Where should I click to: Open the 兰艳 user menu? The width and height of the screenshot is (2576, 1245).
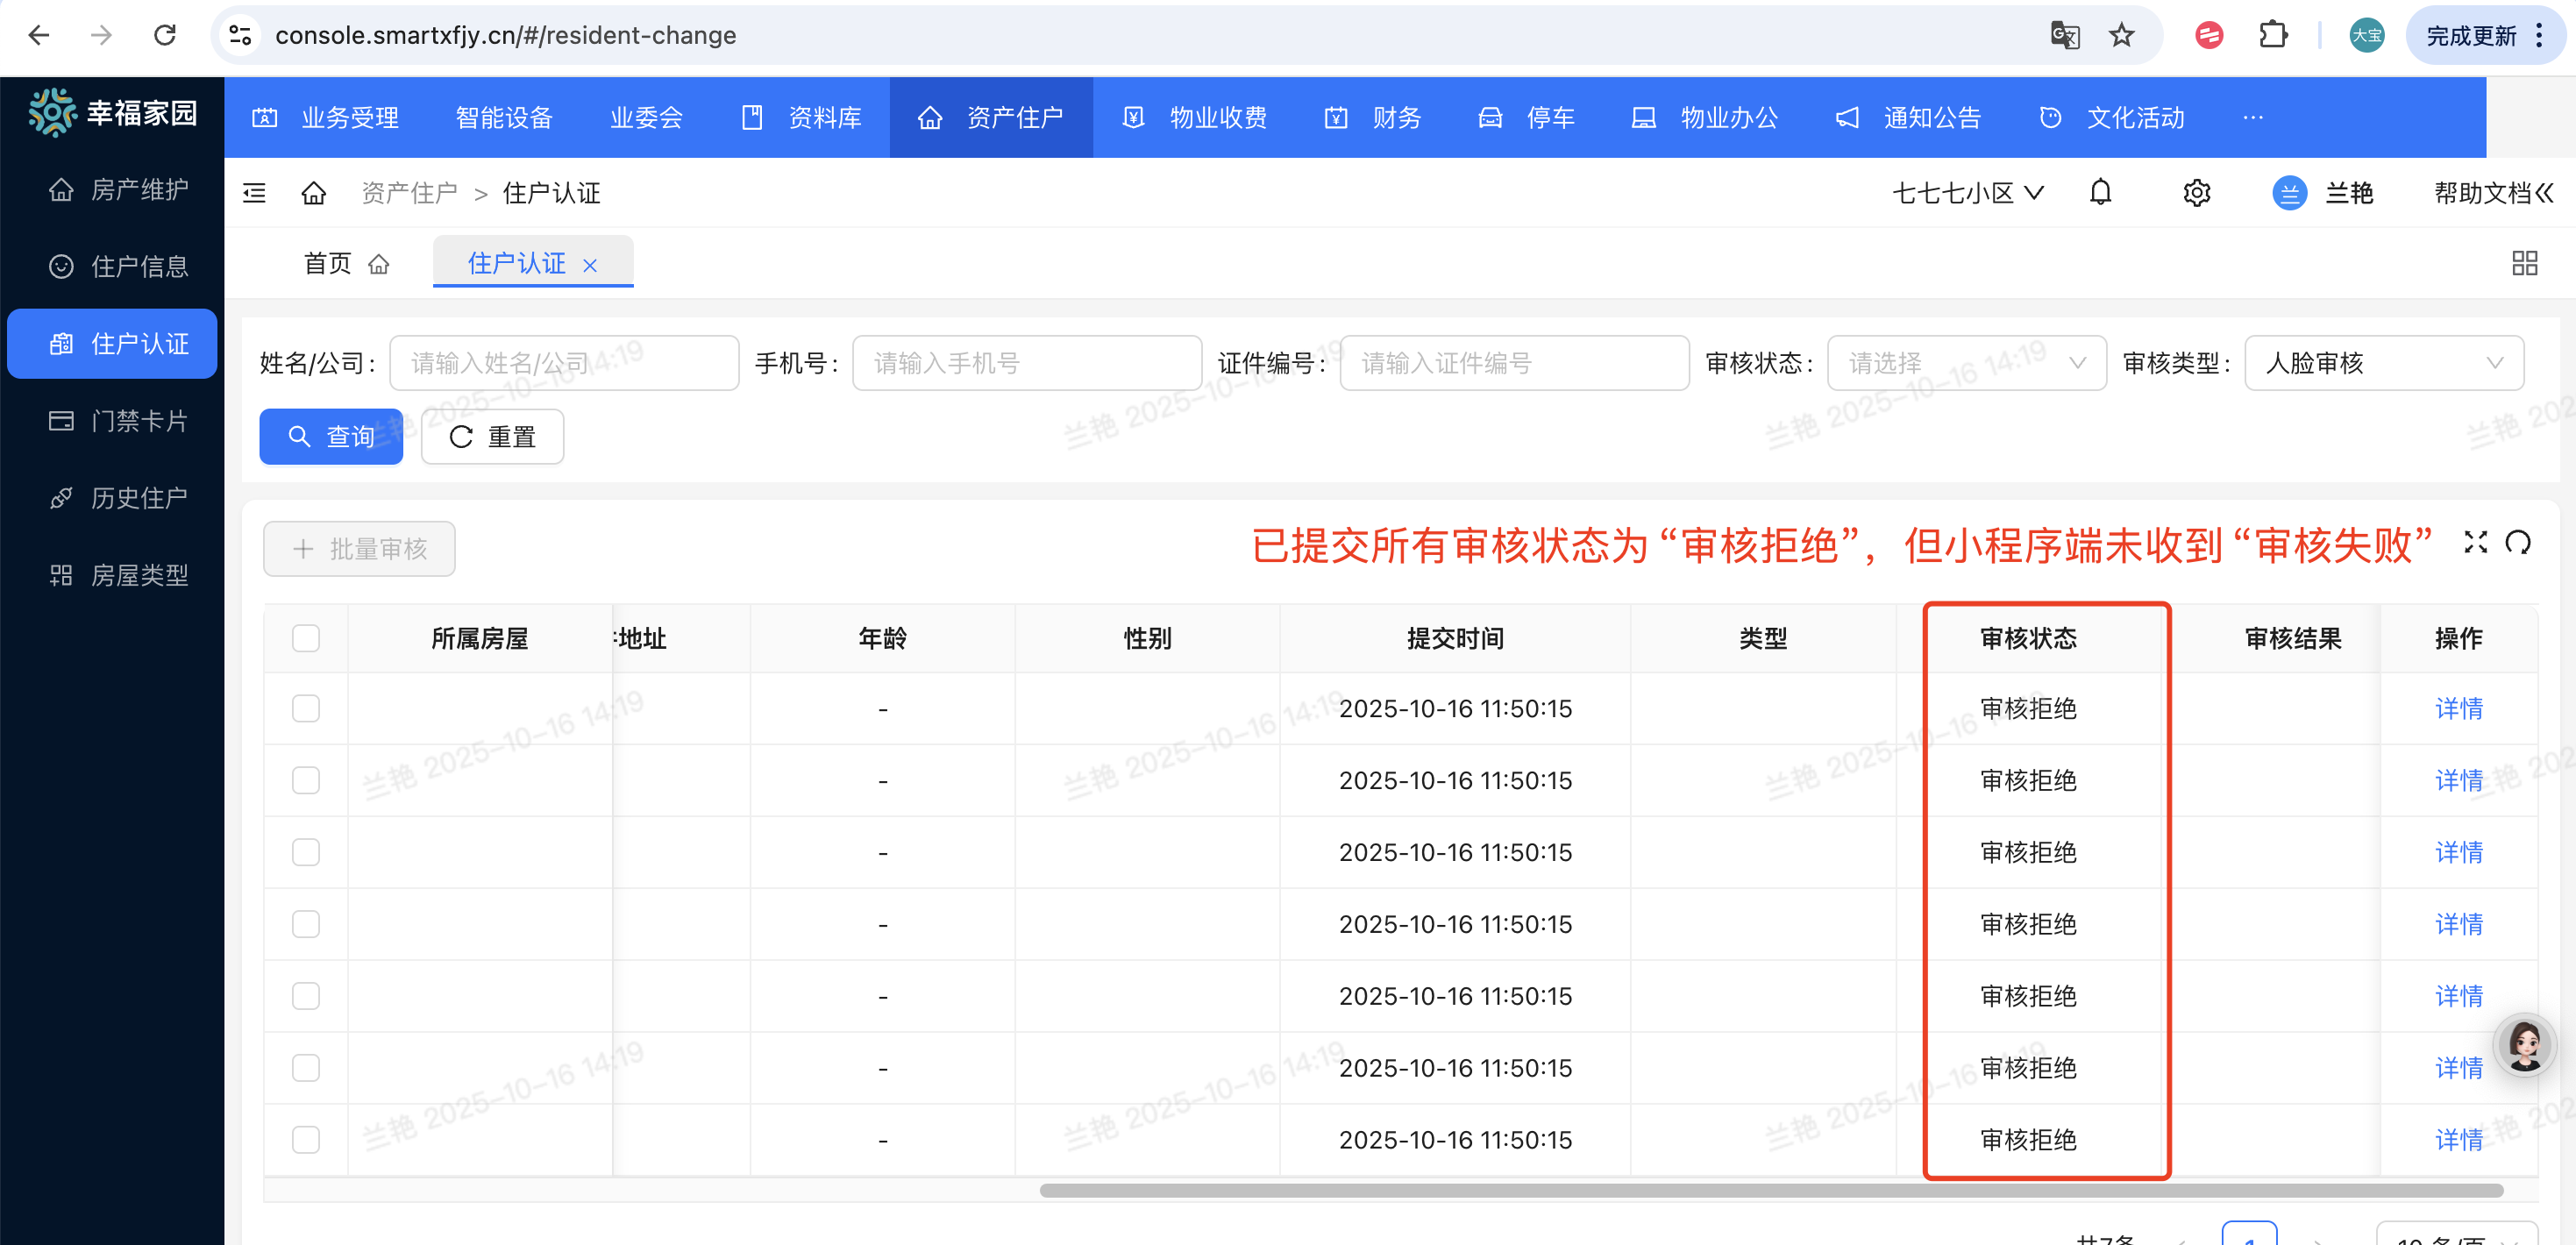coord(2322,192)
